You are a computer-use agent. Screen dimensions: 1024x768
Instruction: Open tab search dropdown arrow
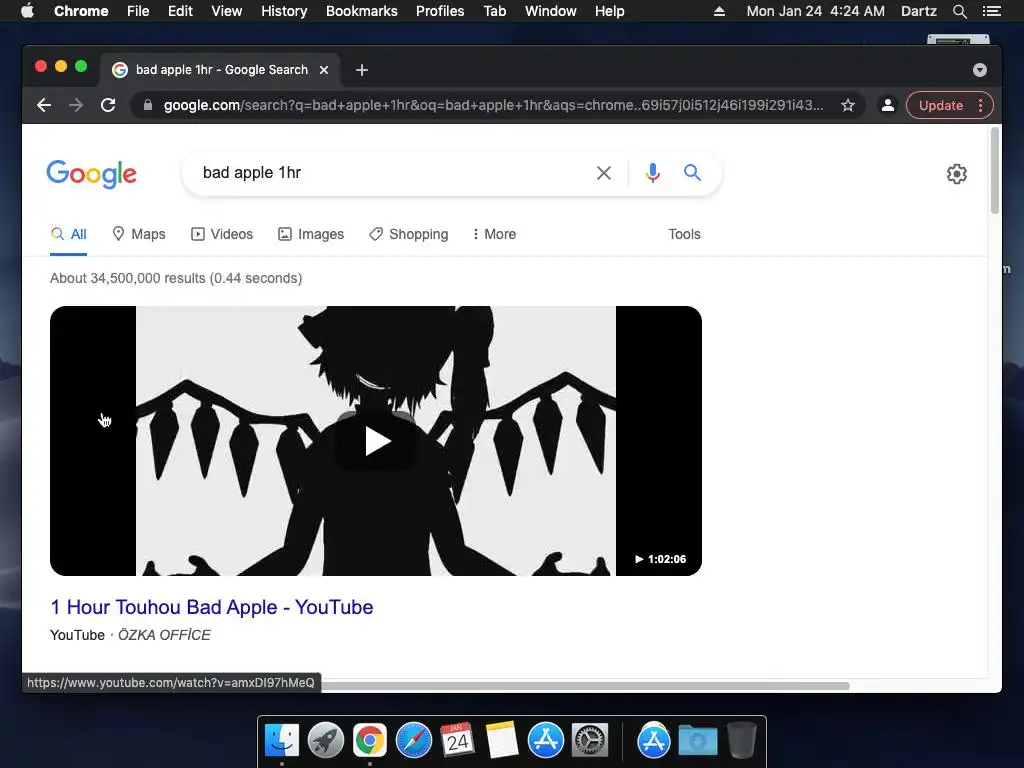click(x=980, y=70)
